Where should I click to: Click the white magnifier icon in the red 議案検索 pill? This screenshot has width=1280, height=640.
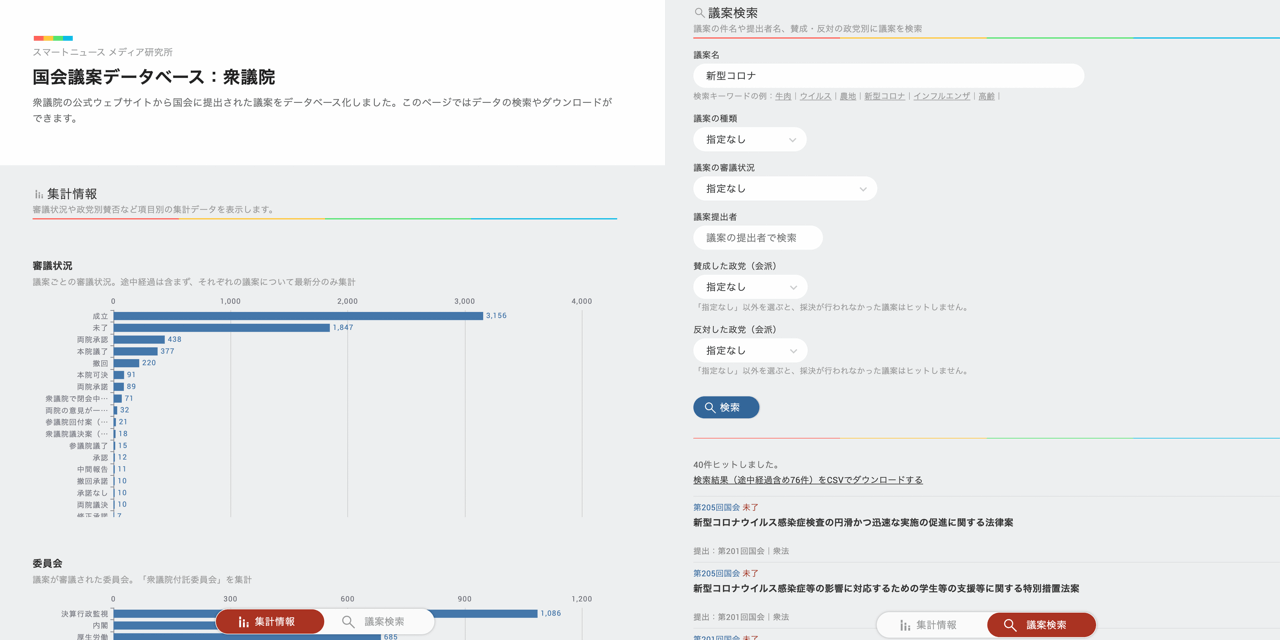1013,625
